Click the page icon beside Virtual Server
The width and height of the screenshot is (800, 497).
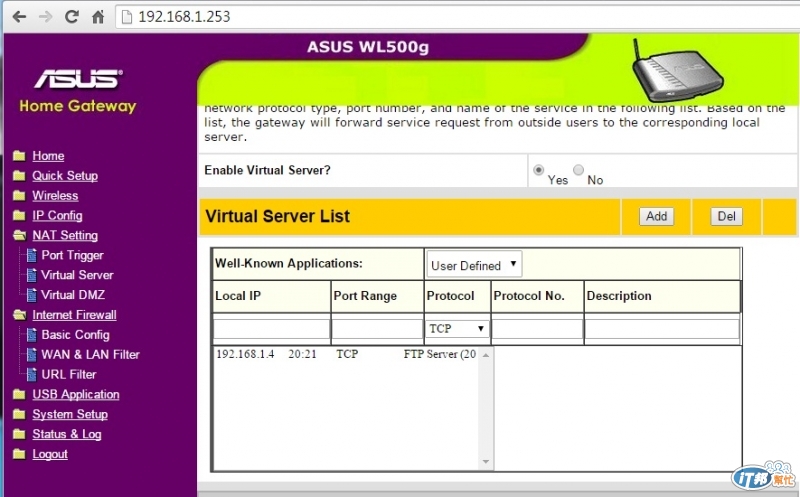[x=32, y=275]
